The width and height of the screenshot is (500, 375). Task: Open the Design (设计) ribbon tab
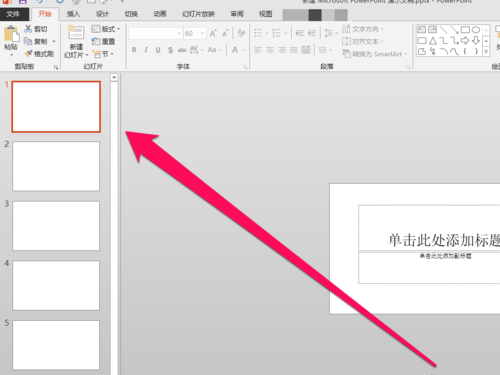tap(102, 14)
